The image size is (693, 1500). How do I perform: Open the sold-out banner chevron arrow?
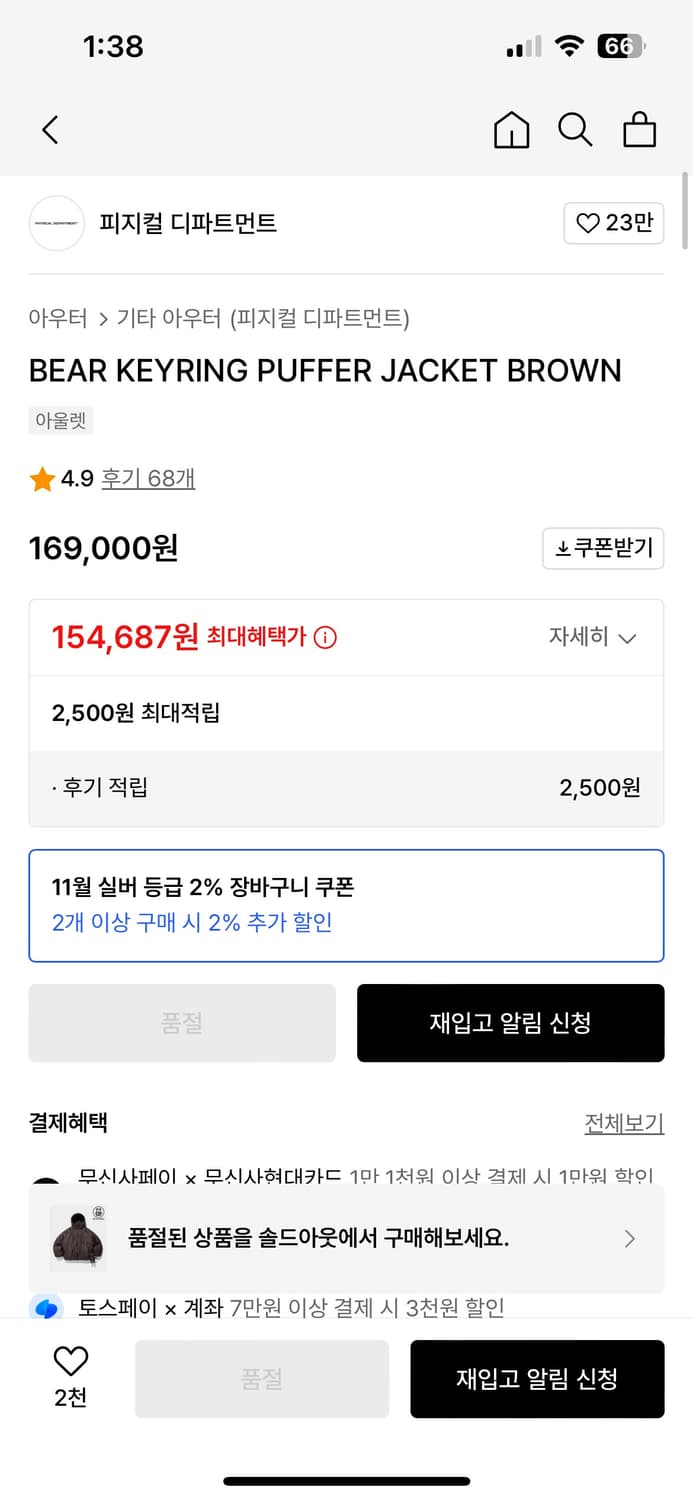pyautogui.click(x=629, y=1239)
